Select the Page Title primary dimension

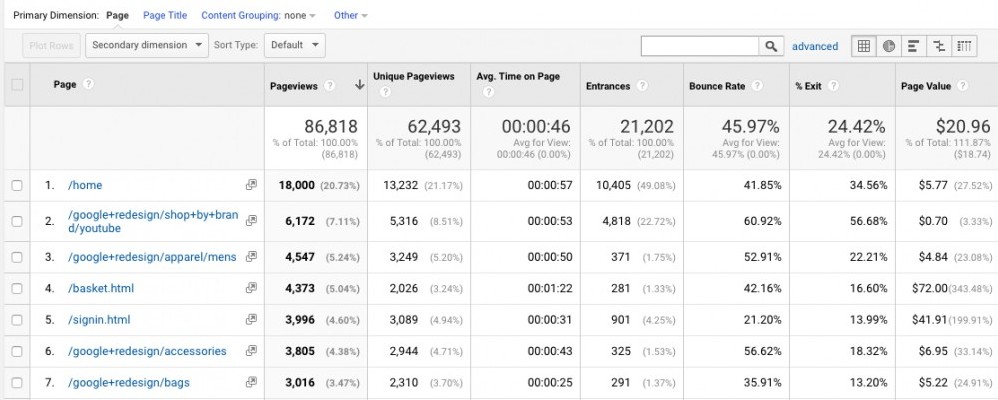pyautogui.click(x=165, y=15)
